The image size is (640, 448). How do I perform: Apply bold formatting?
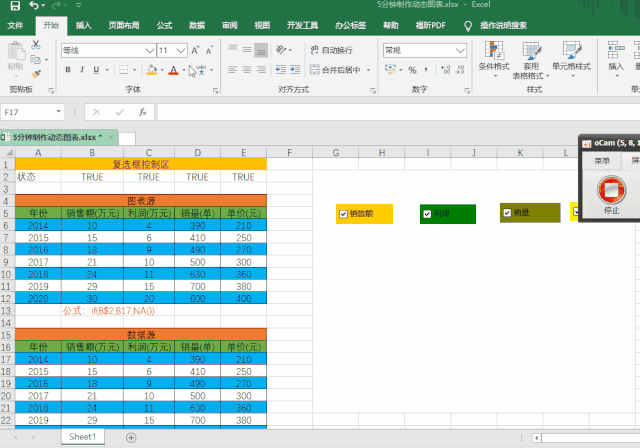(x=68, y=70)
